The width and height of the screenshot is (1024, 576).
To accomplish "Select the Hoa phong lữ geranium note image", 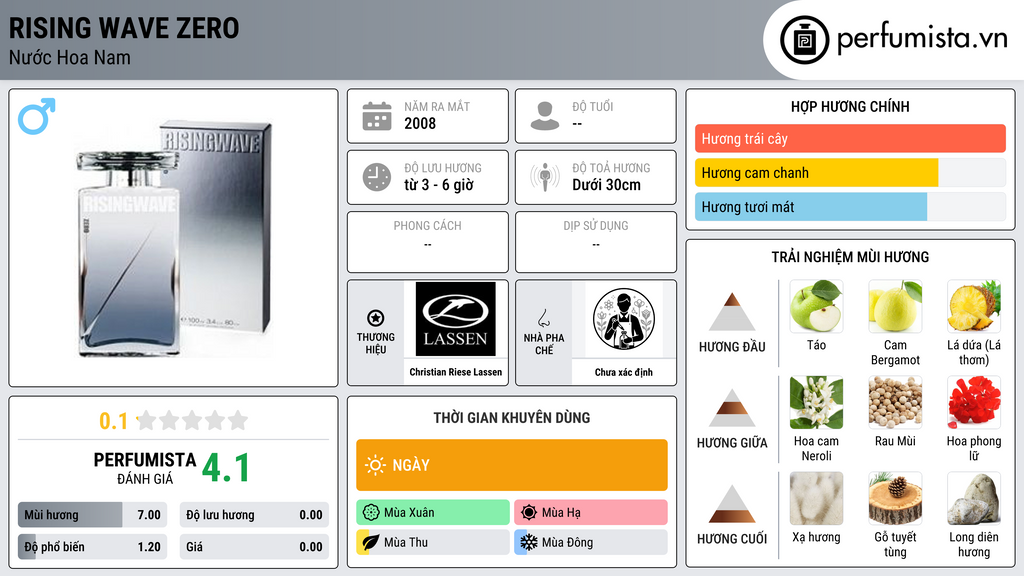I will click(x=974, y=402).
